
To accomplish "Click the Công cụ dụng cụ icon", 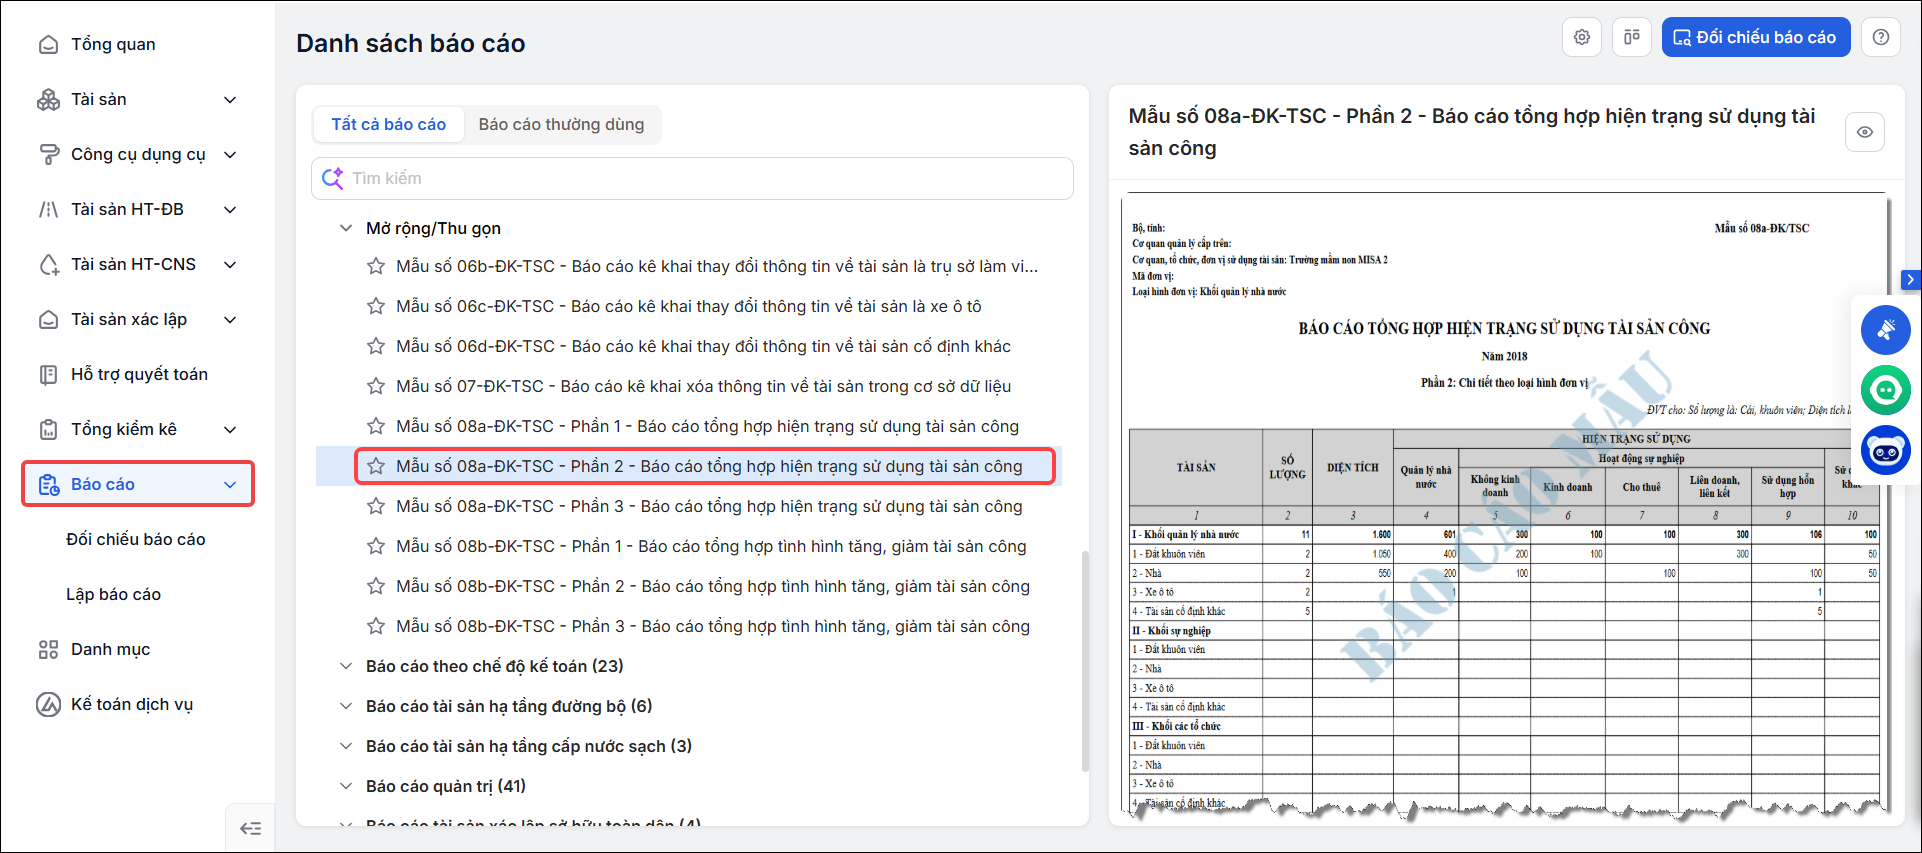I will tap(48, 154).
